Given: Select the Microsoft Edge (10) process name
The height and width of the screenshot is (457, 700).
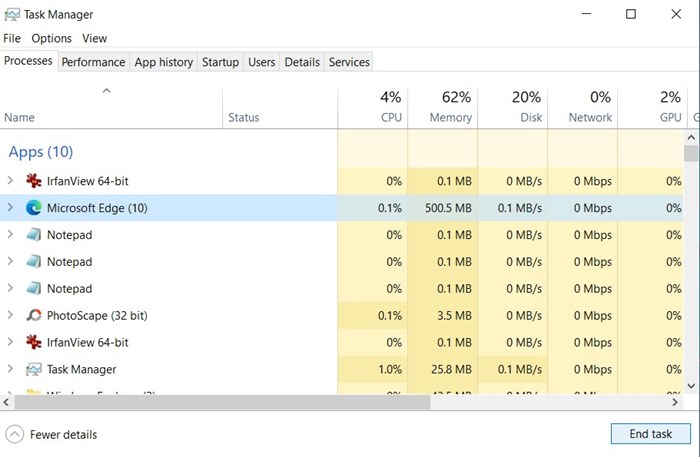Looking at the screenshot, I should (97, 208).
